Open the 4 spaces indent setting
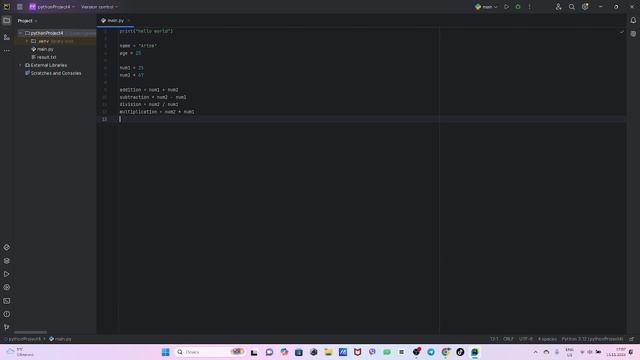This screenshot has height=360, width=640. [x=547, y=339]
